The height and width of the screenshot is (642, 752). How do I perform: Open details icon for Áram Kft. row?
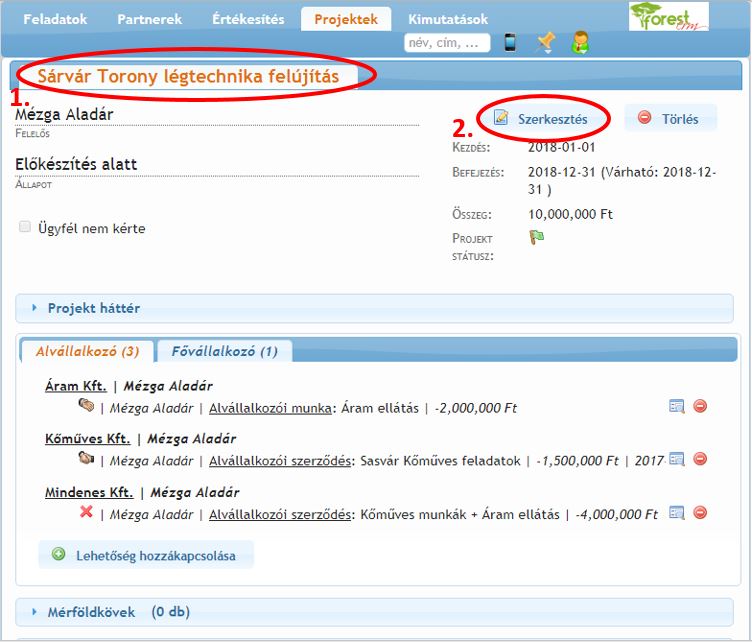point(677,406)
